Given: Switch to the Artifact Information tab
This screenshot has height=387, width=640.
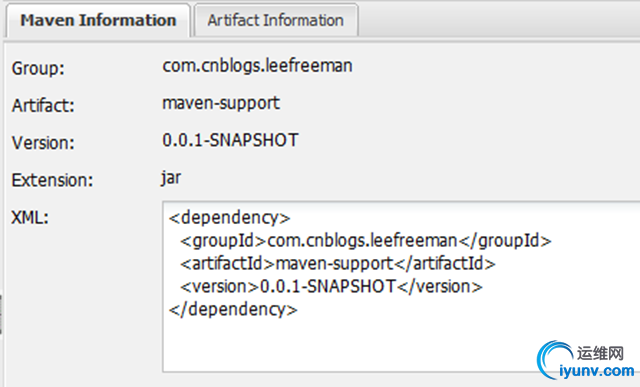Looking at the screenshot, I should pos(276,20).
